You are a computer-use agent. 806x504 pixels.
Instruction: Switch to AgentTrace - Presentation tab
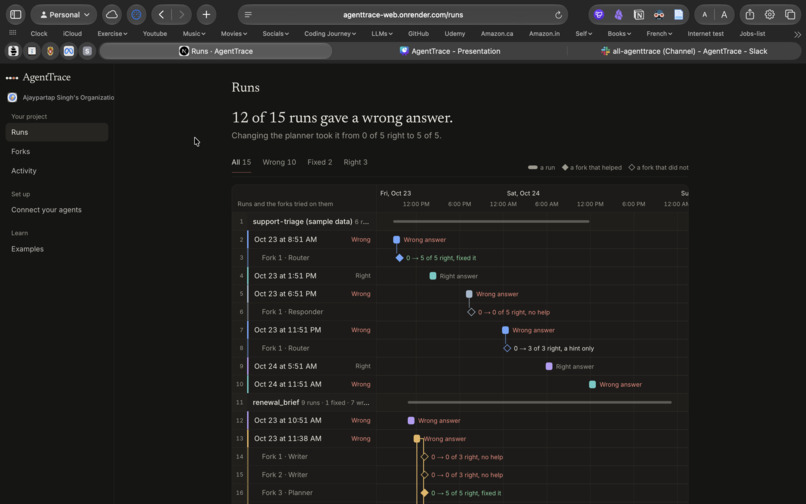pyautogui.click(x=450, y=51)
